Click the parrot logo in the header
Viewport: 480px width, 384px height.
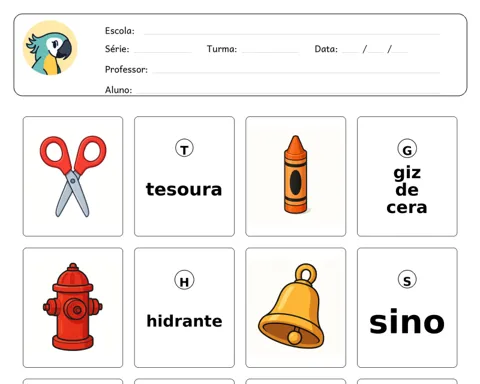(x=50, y=48)
